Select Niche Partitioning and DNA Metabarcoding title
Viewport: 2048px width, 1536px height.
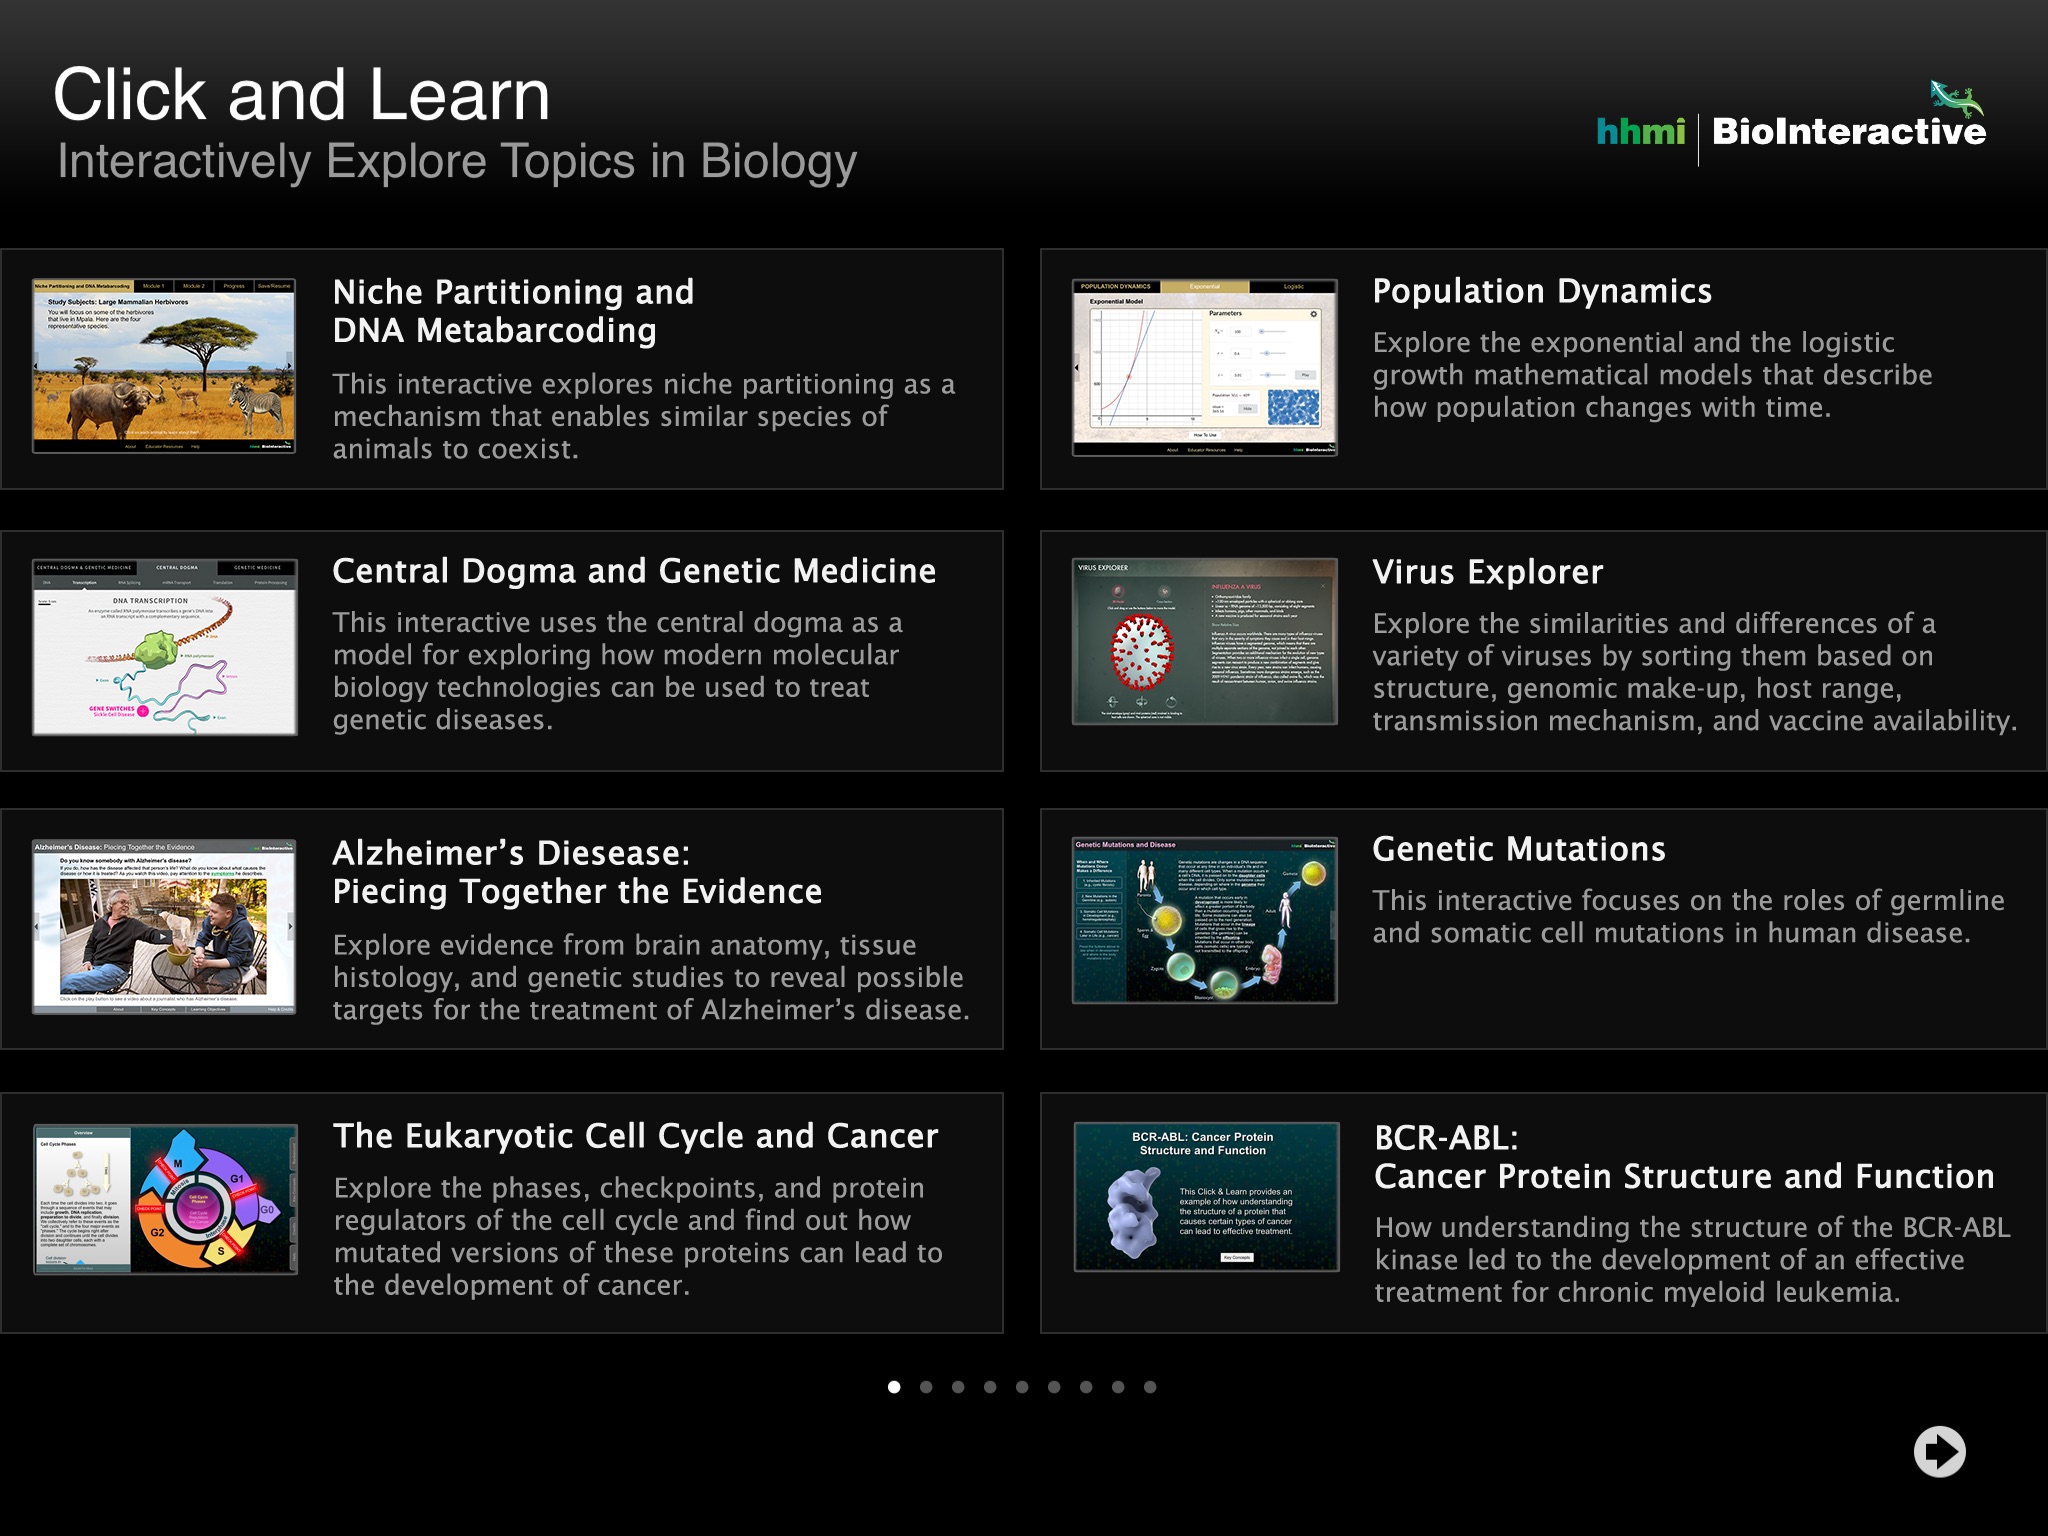(x=514, y=311)
